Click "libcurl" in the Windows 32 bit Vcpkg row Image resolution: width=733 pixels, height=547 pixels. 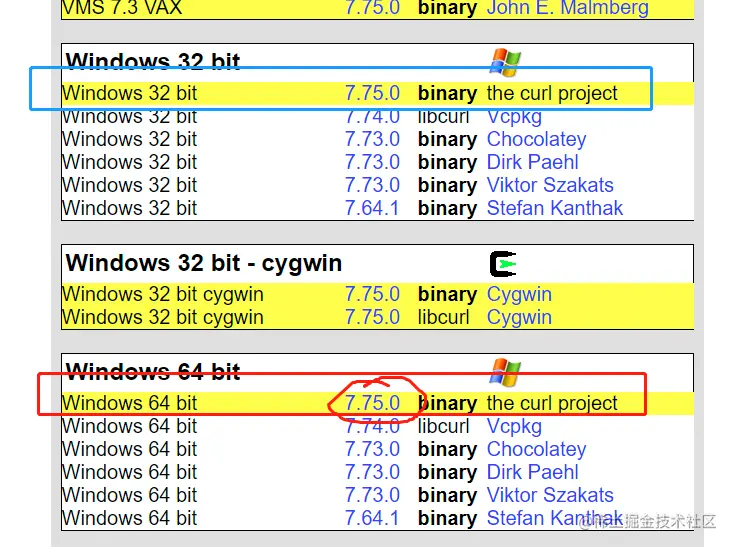click(443, 116)
